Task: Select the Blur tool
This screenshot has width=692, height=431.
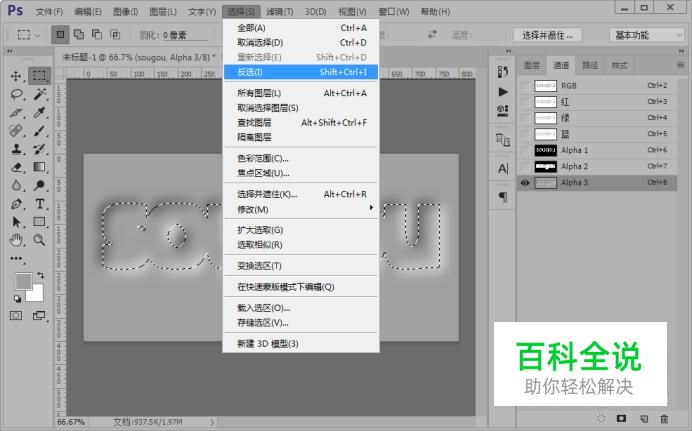Action: coord(16,185)
